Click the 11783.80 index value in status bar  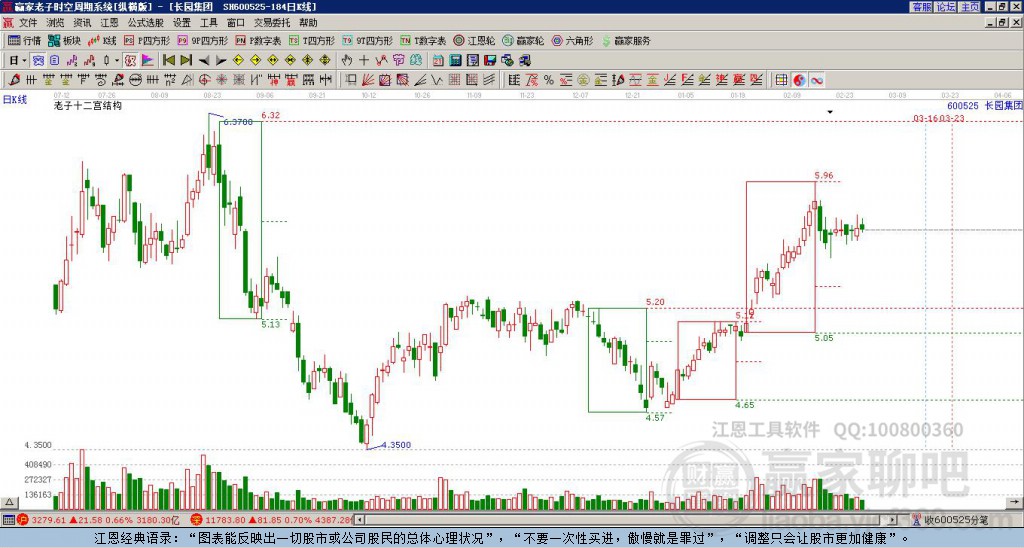point(225,521)
